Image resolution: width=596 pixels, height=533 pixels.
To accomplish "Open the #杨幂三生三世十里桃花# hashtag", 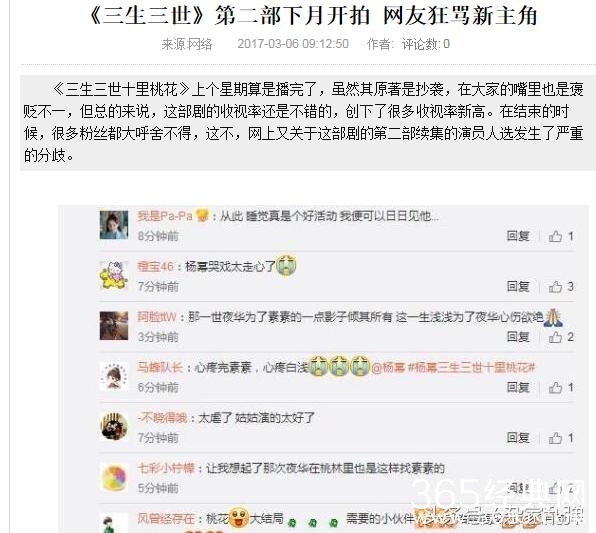I will pos(471,368).
